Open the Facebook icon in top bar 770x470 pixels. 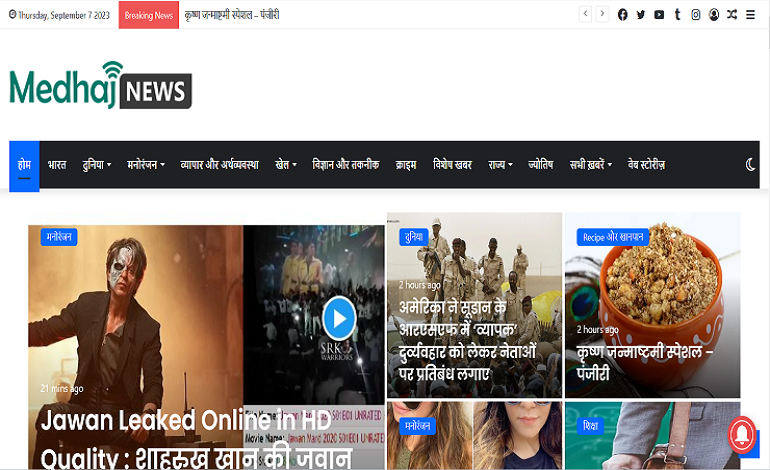(622, 15)
